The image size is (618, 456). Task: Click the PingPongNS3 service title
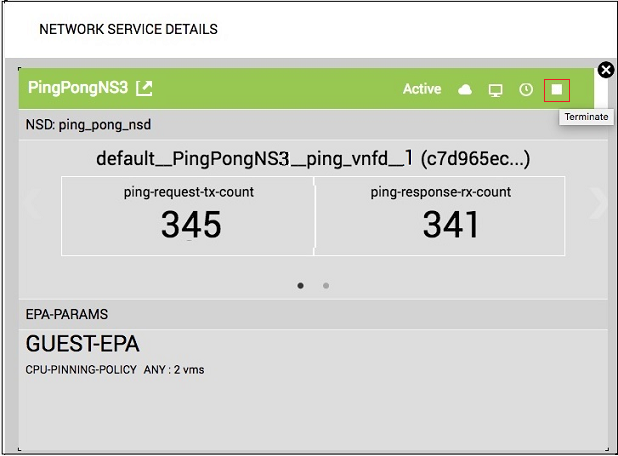[x=78, y=88]
